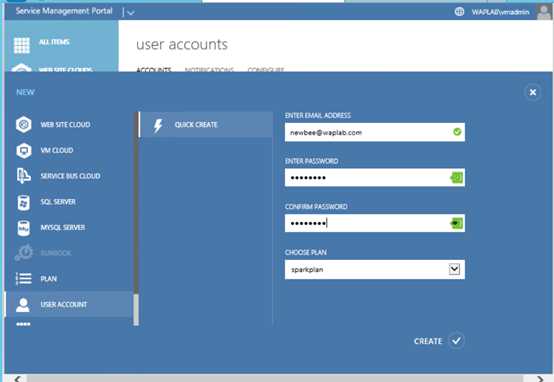Click the green email validation checkmark

click(x=457, y=132)
